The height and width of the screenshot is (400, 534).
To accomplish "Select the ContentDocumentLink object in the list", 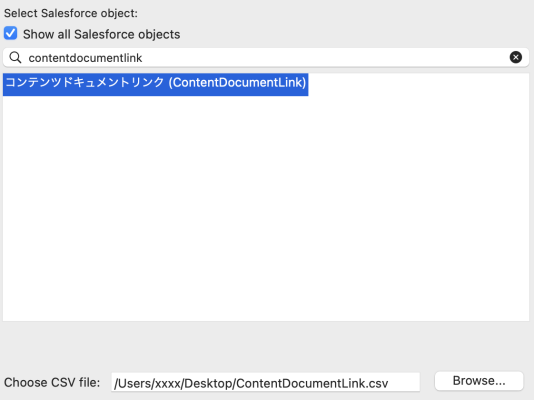I will 156,83.
